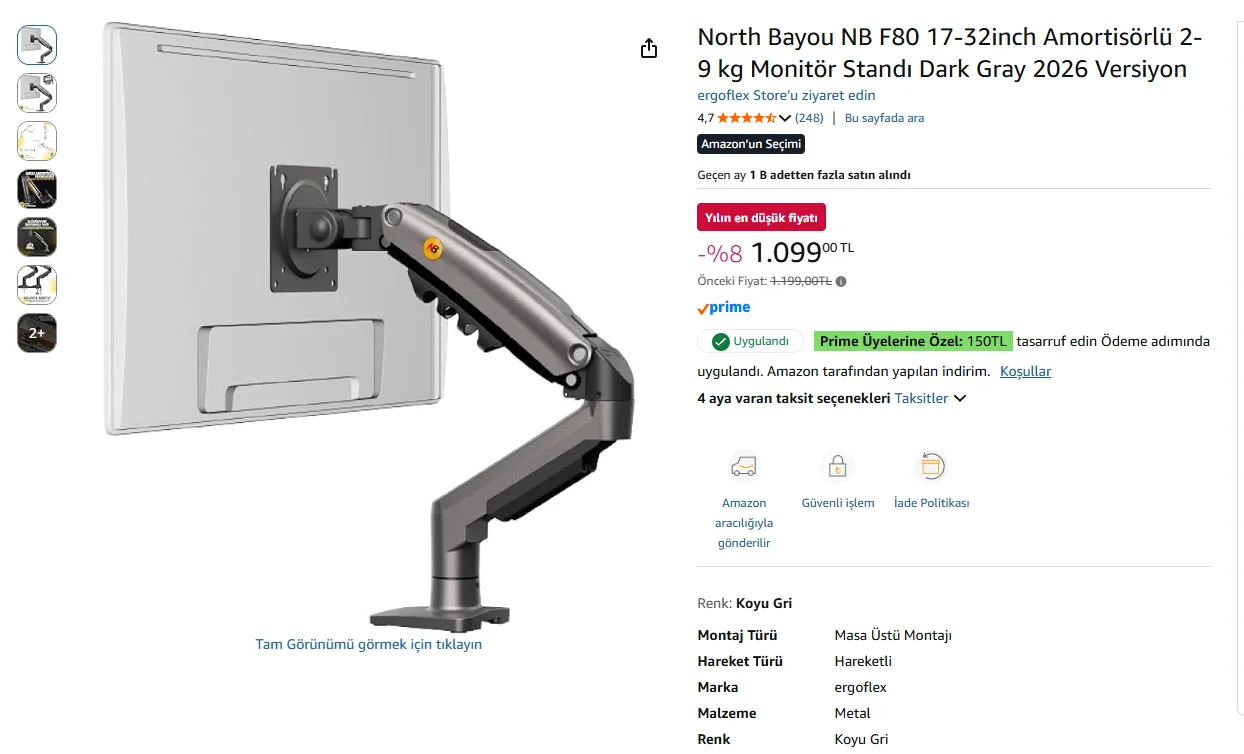Select the first product thumbnail
The height and width of the screenshot is (754, 1244).
click(x=37, y=45)
